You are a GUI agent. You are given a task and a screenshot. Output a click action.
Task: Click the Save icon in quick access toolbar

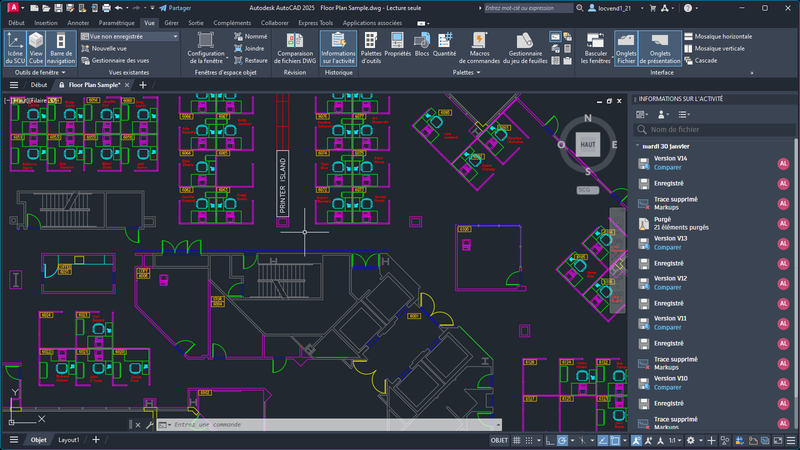58,8
